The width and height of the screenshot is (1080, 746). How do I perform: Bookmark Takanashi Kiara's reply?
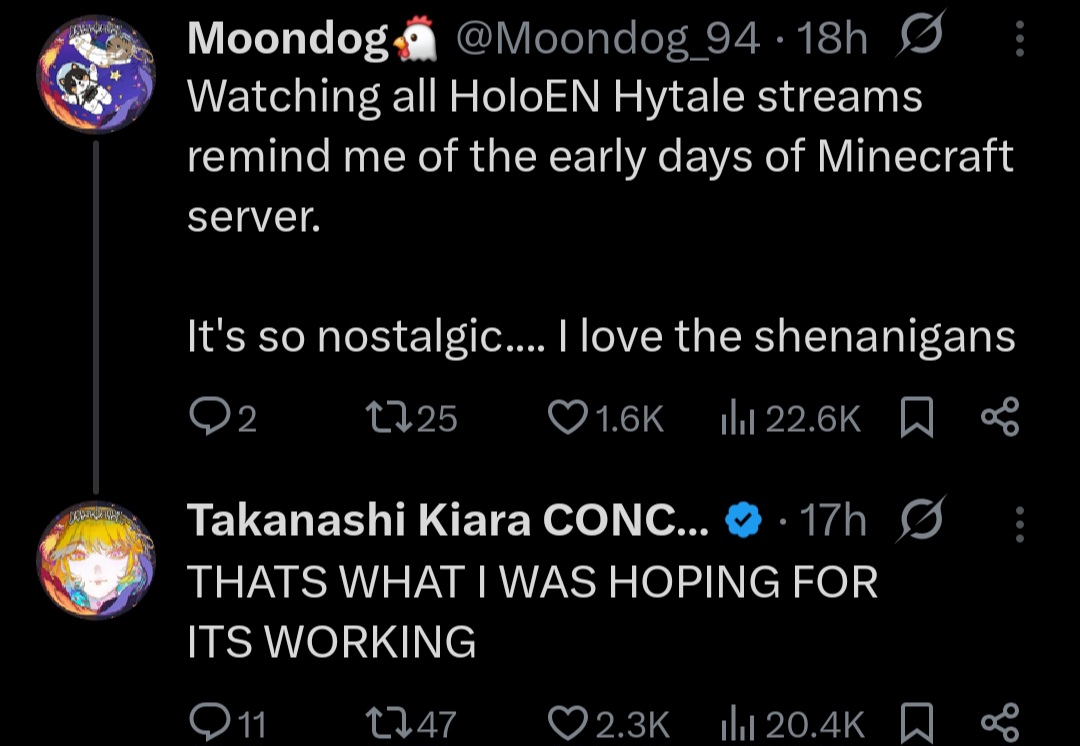(x=917, y=723)
